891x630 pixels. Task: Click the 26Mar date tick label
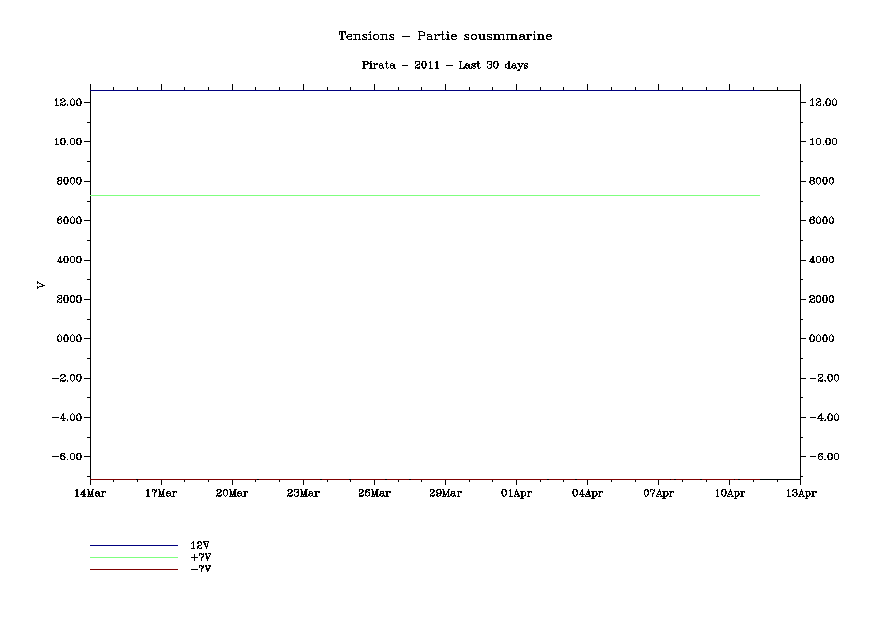click(374, 493)
